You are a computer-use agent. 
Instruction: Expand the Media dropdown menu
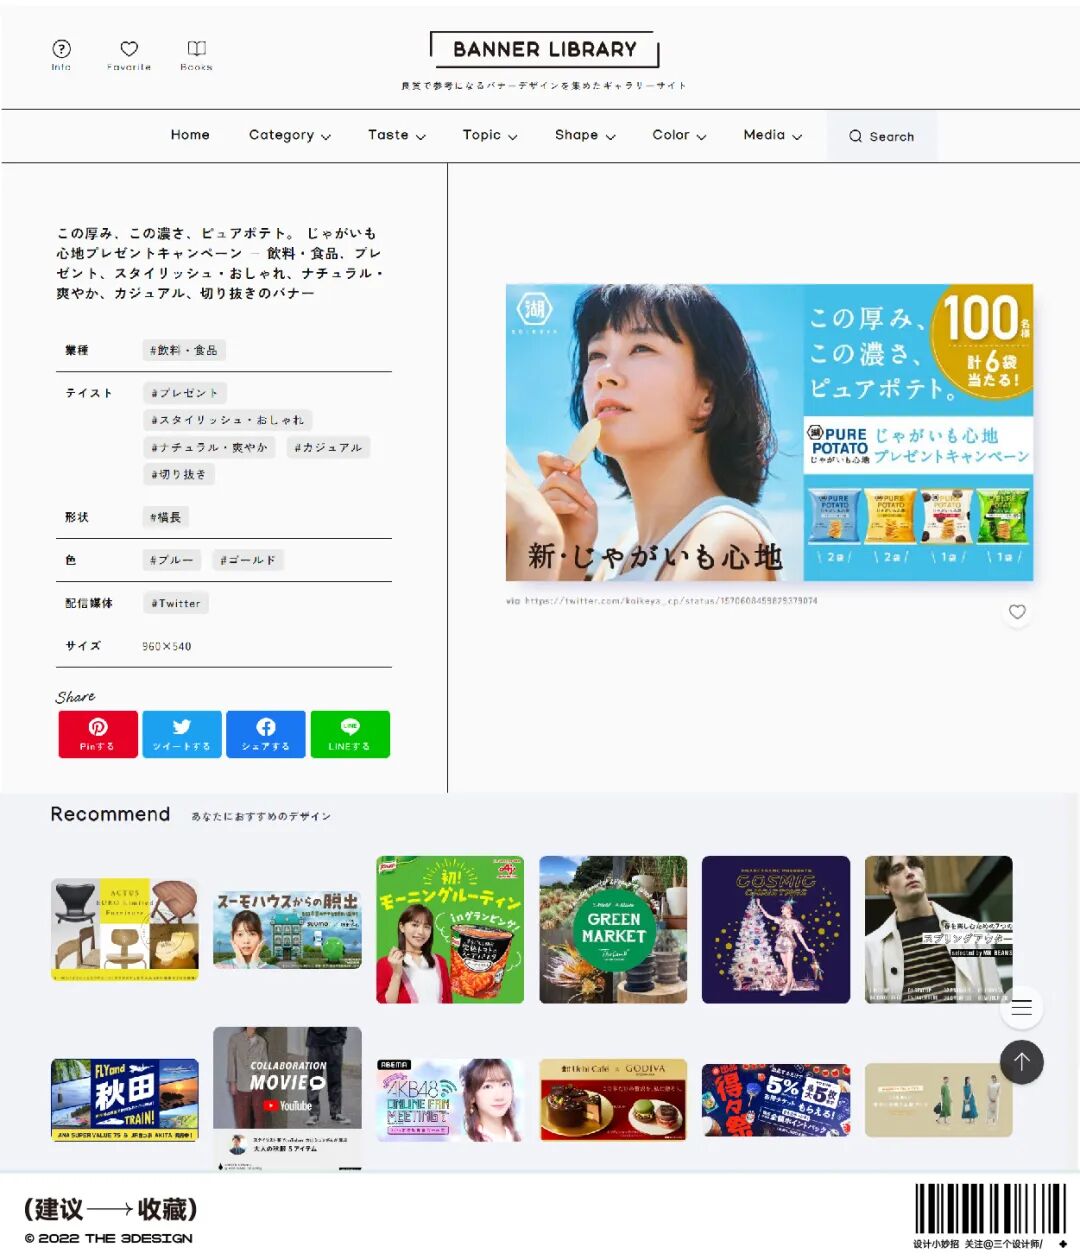point(773,135)
